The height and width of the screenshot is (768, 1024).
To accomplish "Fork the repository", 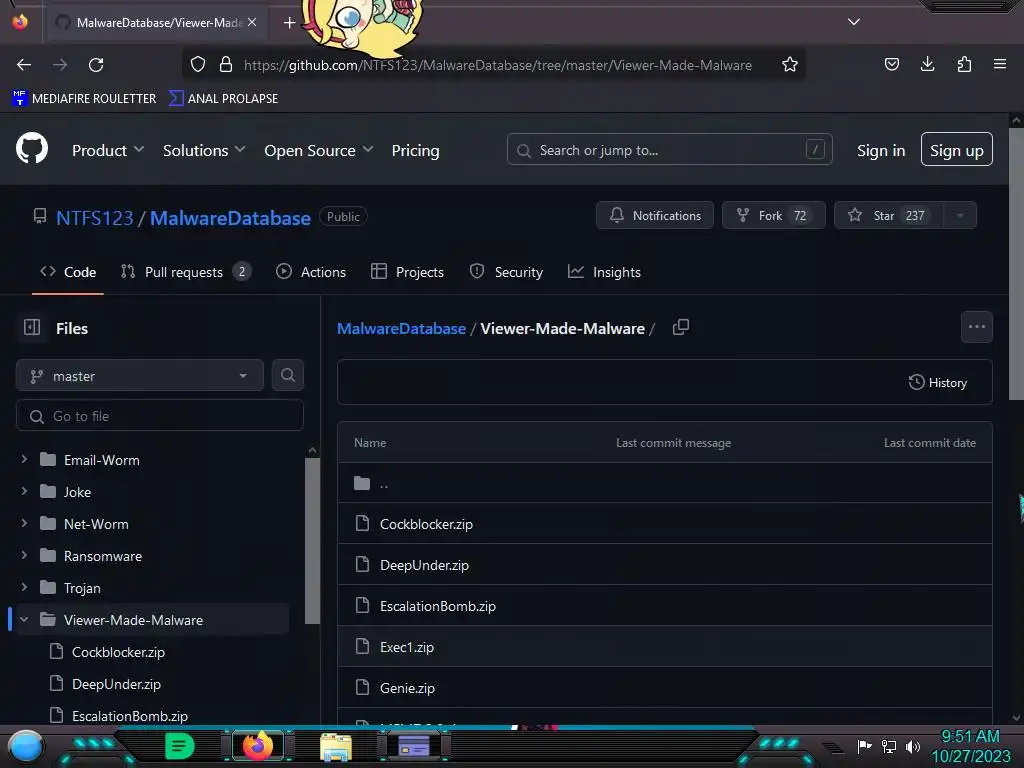I will (773, 216).
